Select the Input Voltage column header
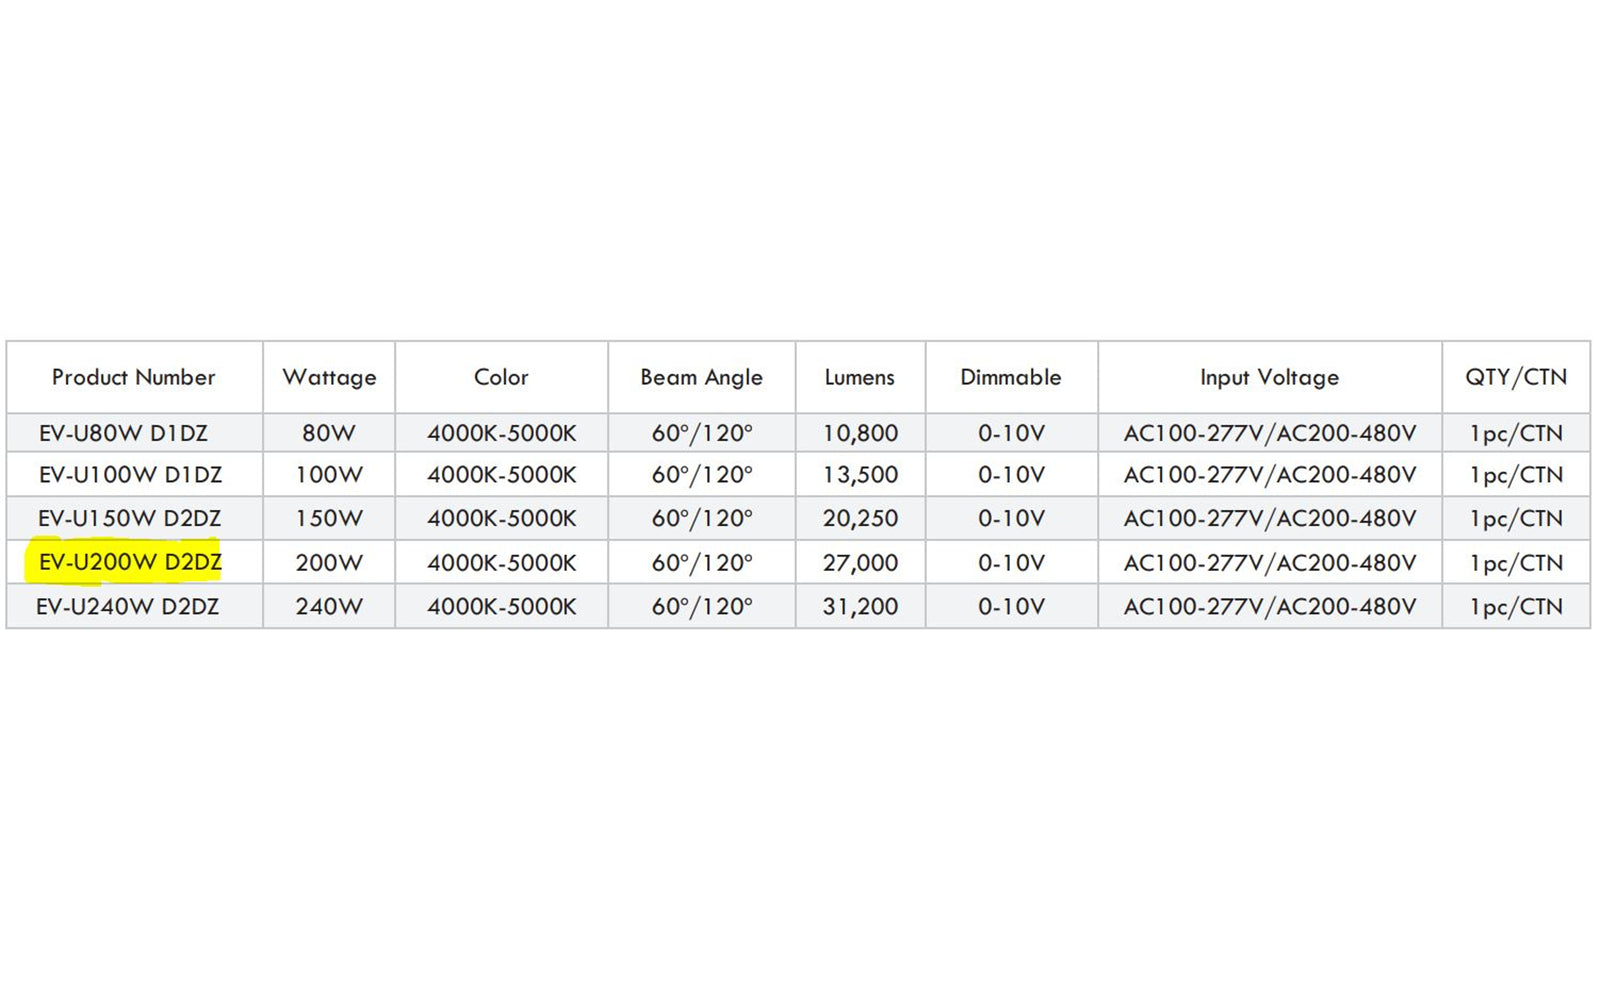Image resolution: width=1600 pixels, height=1000 pixels. pos(1269,377)
